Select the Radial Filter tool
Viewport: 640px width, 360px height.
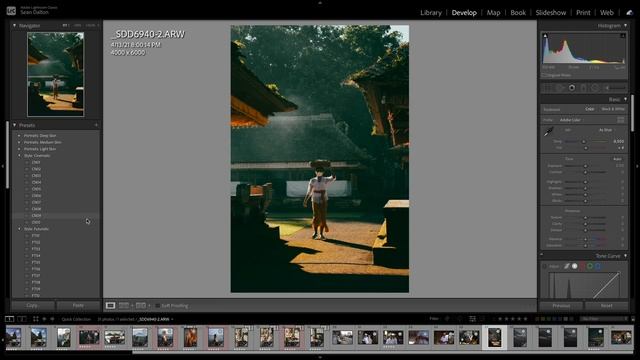pyautogui.click(x=595, y=88)
